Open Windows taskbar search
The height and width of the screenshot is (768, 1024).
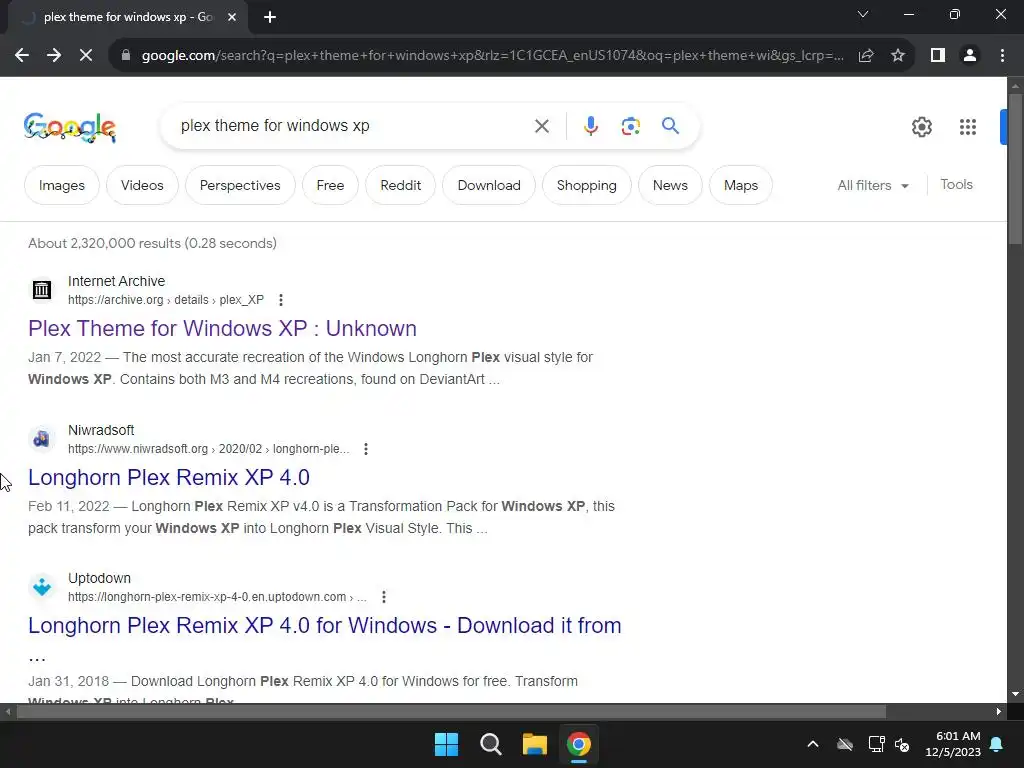point(490,744)
